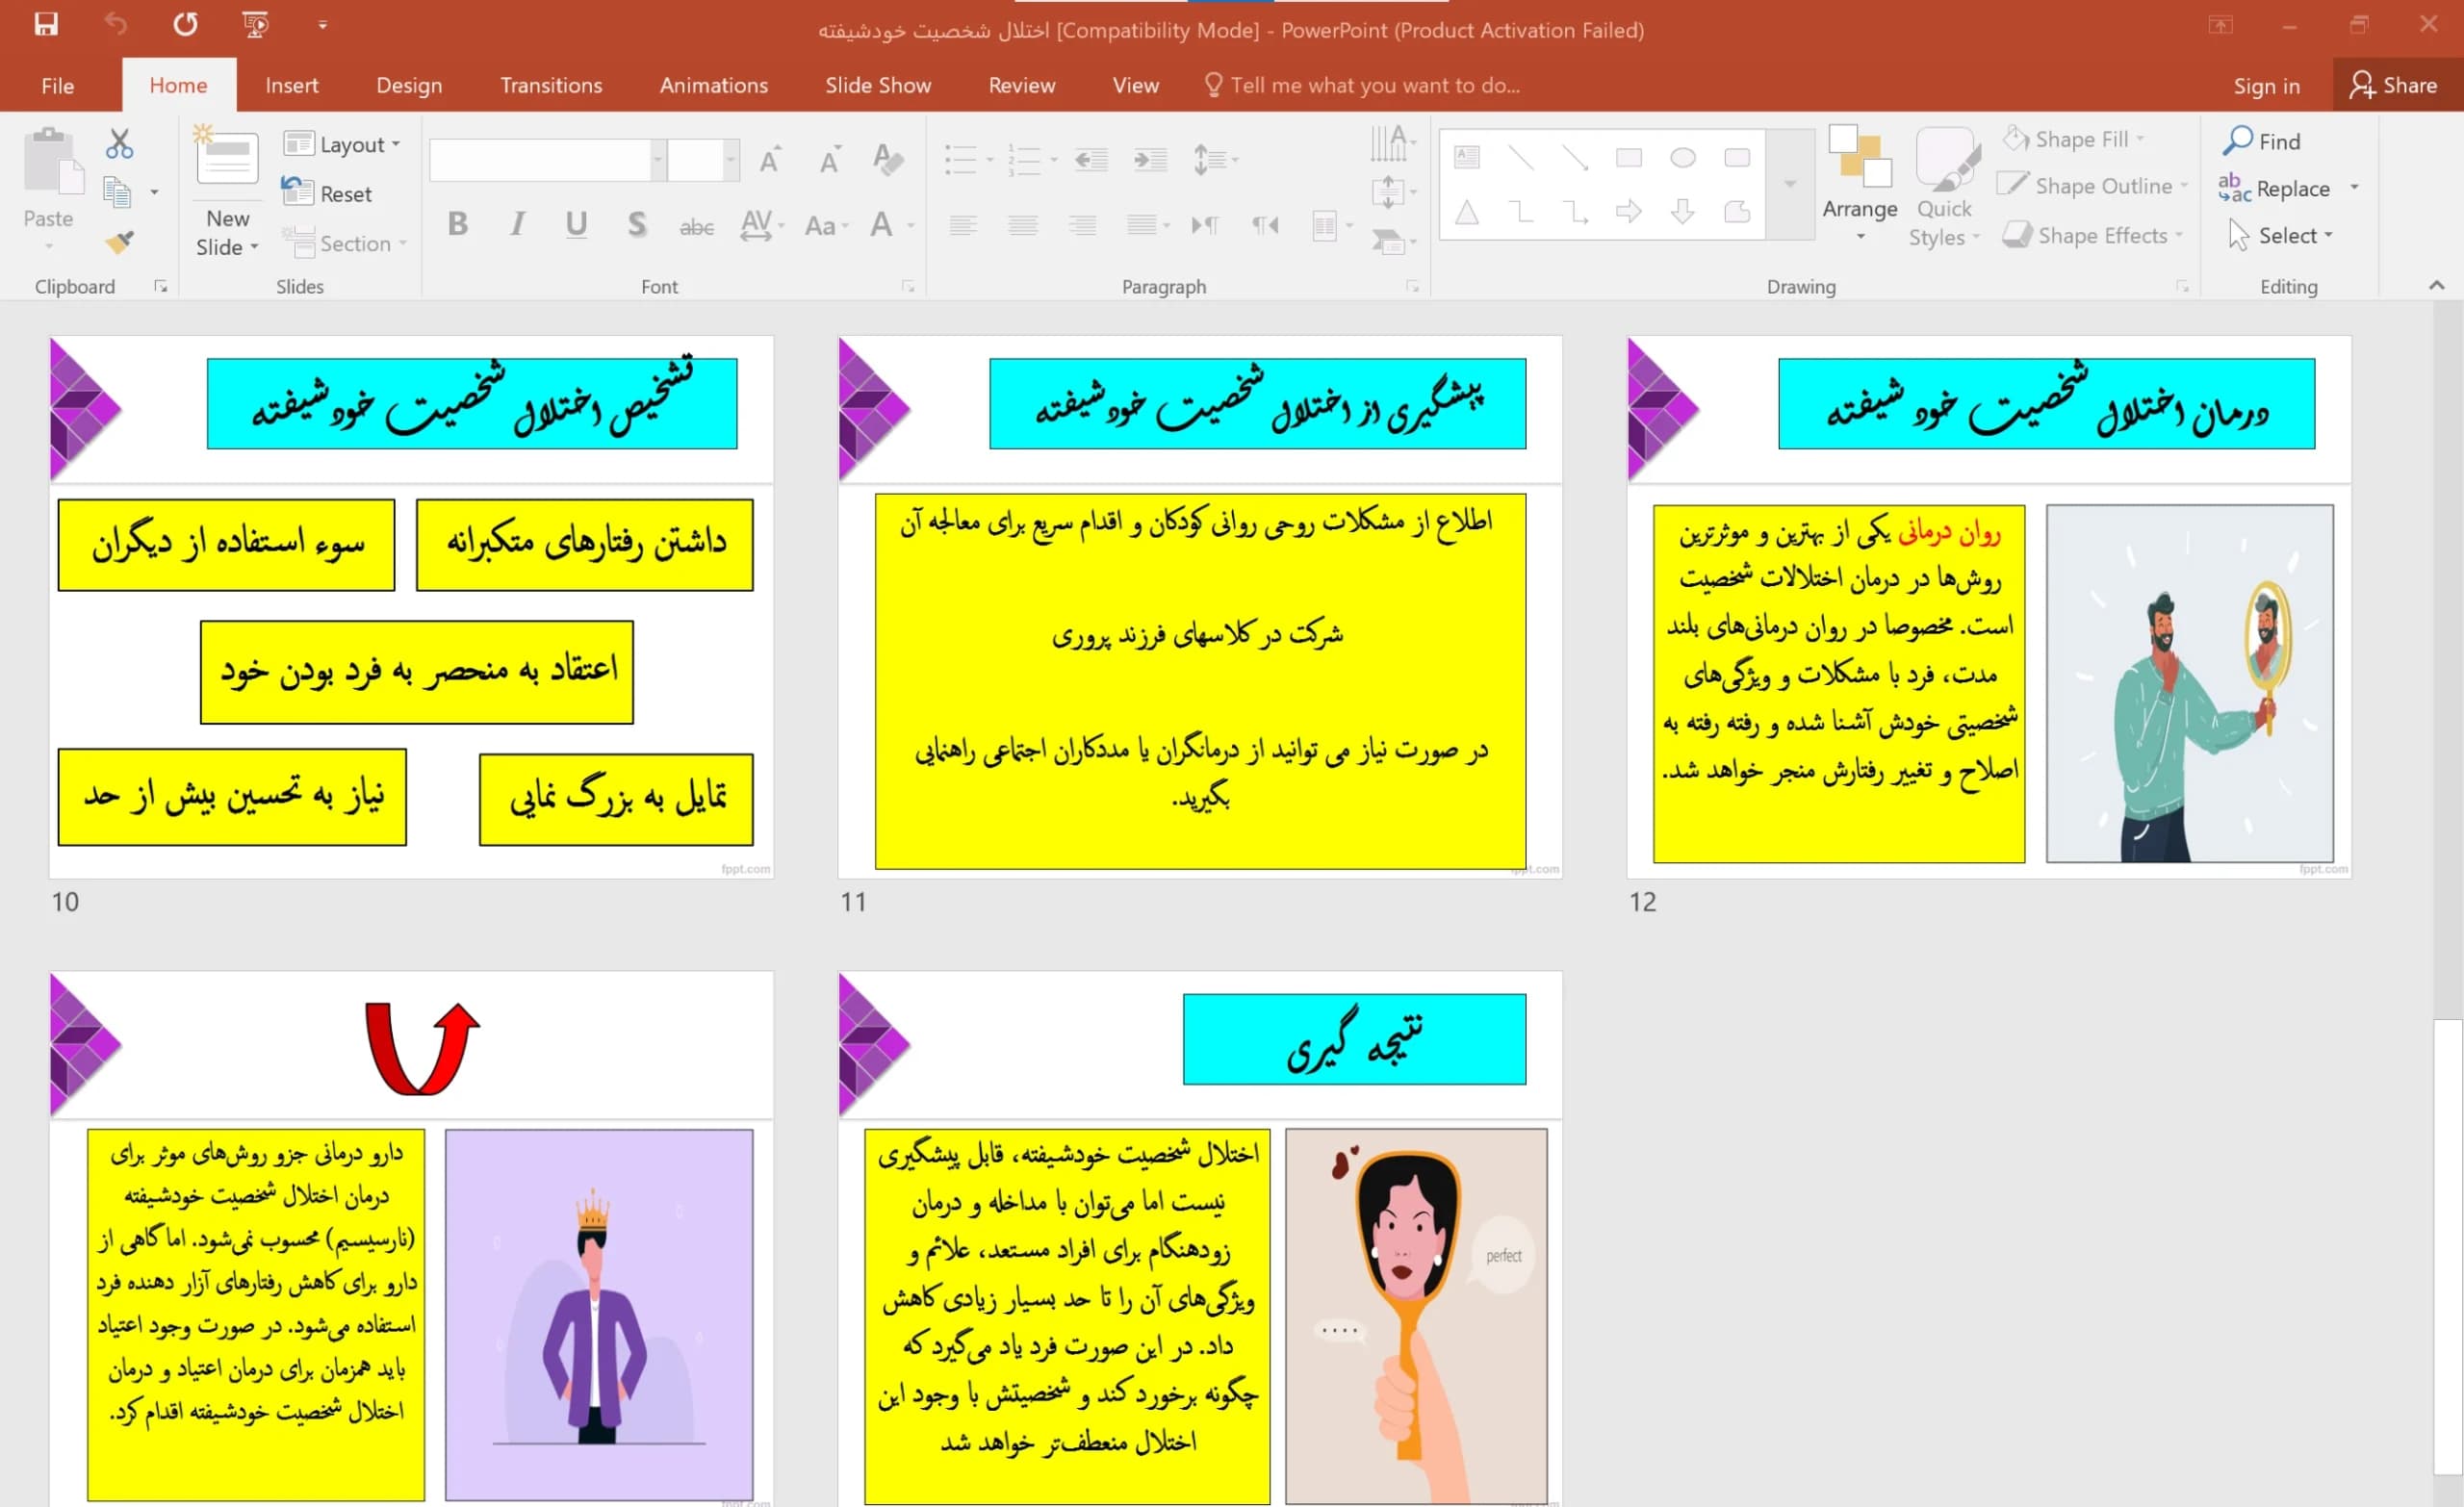Click the New Slide icon
Image resolution: width=2464 pixels, height=1507 pixels.
(226, 157)
